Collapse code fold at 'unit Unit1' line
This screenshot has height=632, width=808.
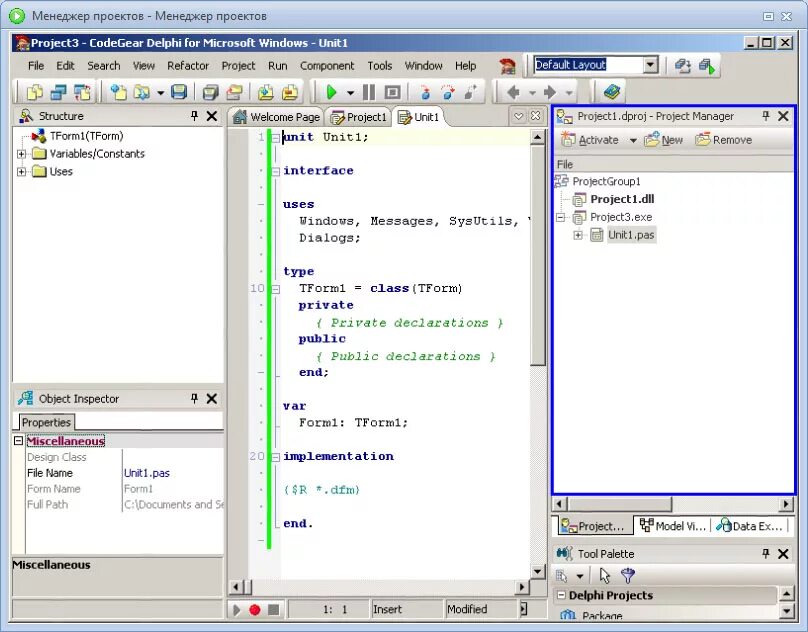point(276,138)
